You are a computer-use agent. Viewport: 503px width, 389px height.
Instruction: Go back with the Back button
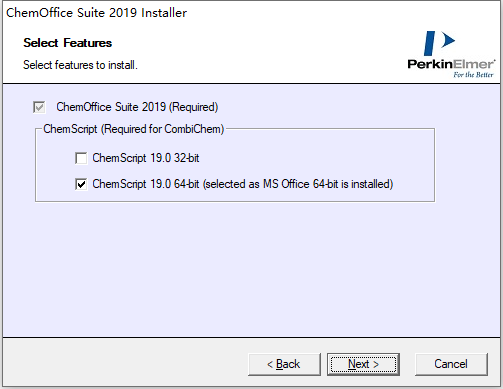284,364
